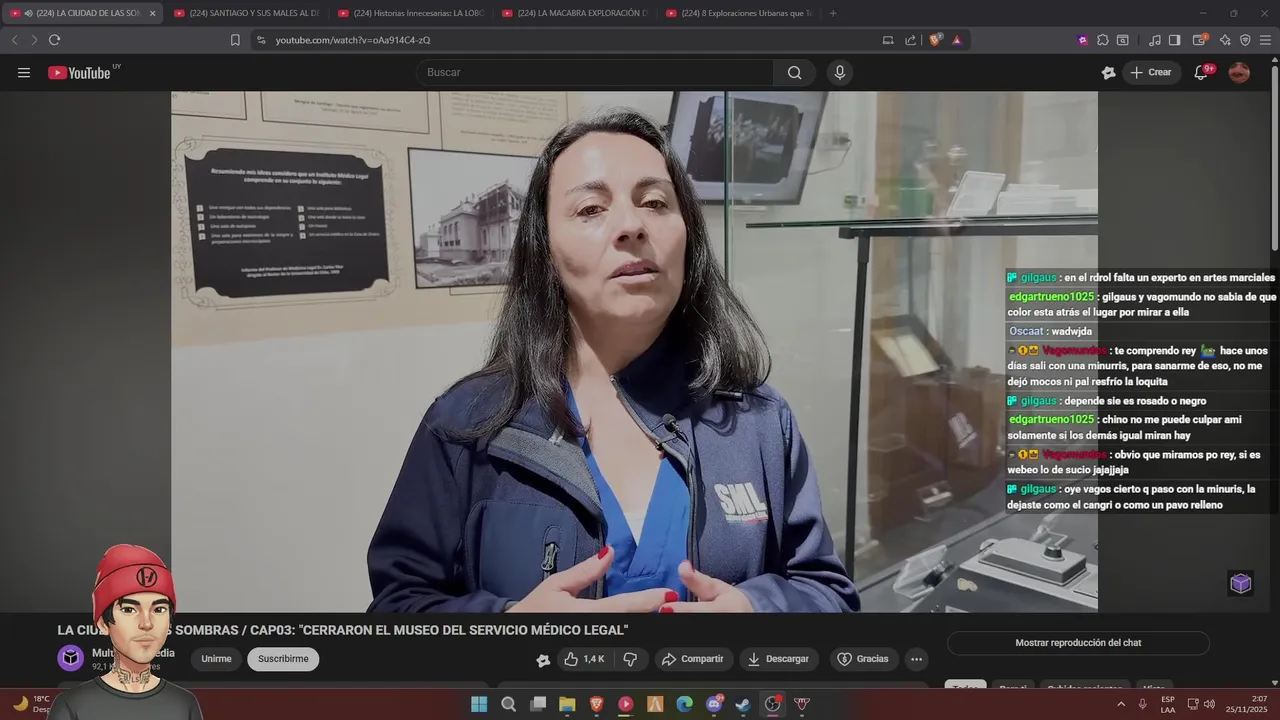Open the Brave Wallet icon
The image size is (1280, 720).
[x=1201, y=40]
